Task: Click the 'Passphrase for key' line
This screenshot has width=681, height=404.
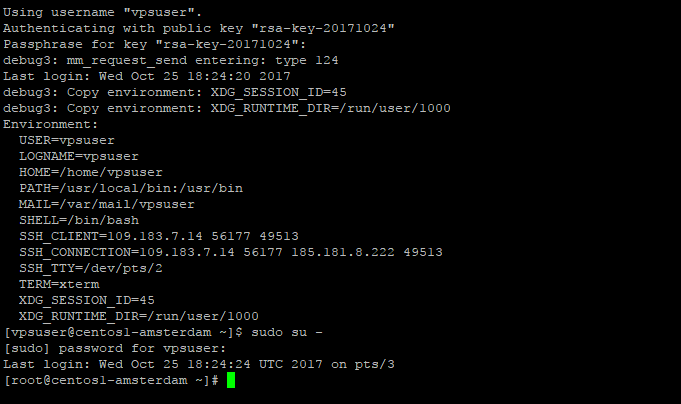Action: [155, 44]
